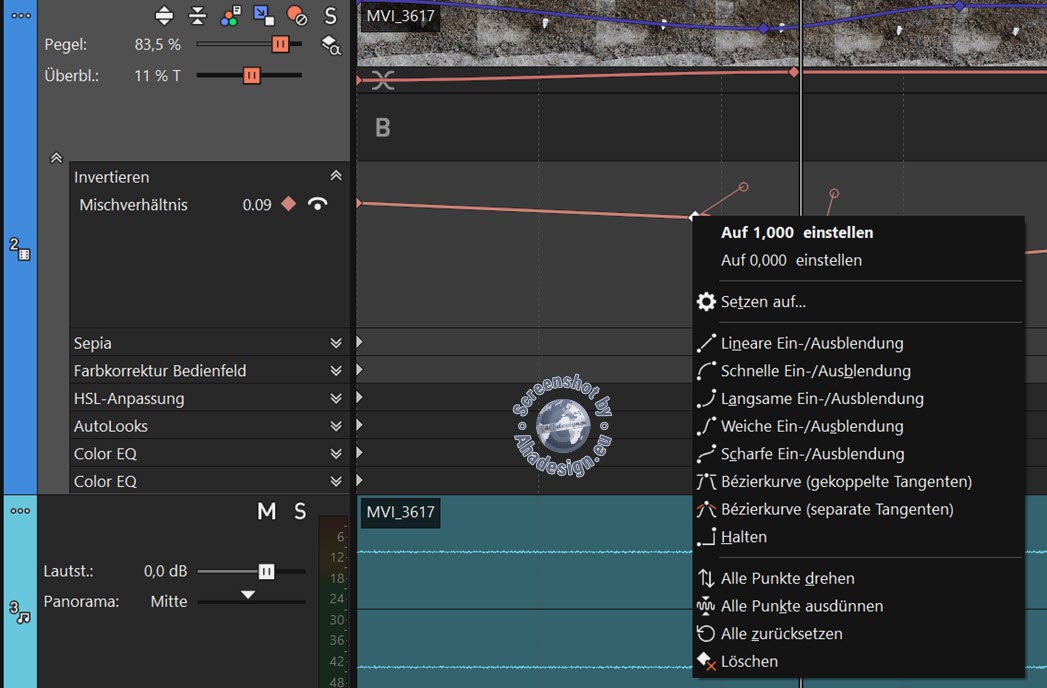This screenshot has height=688, width=1047.
Task: Click the Sepia lane start triangle
Action: click(360, 342)
